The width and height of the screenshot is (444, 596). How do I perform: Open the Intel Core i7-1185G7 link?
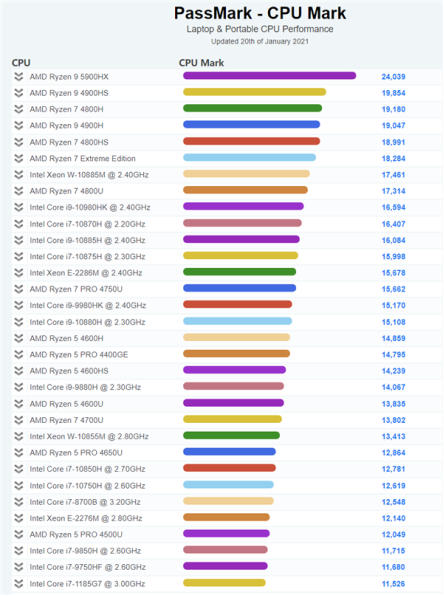87,584
